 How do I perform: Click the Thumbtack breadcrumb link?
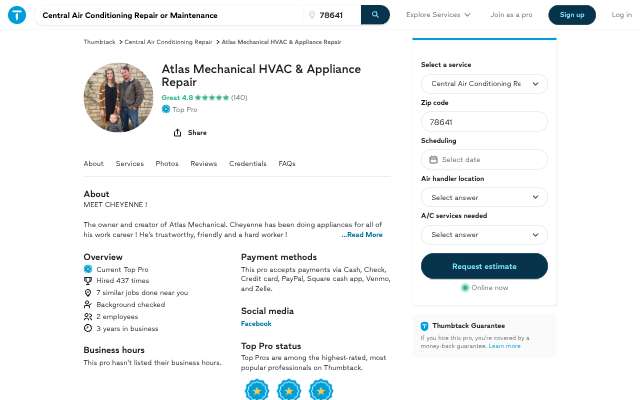100,42
